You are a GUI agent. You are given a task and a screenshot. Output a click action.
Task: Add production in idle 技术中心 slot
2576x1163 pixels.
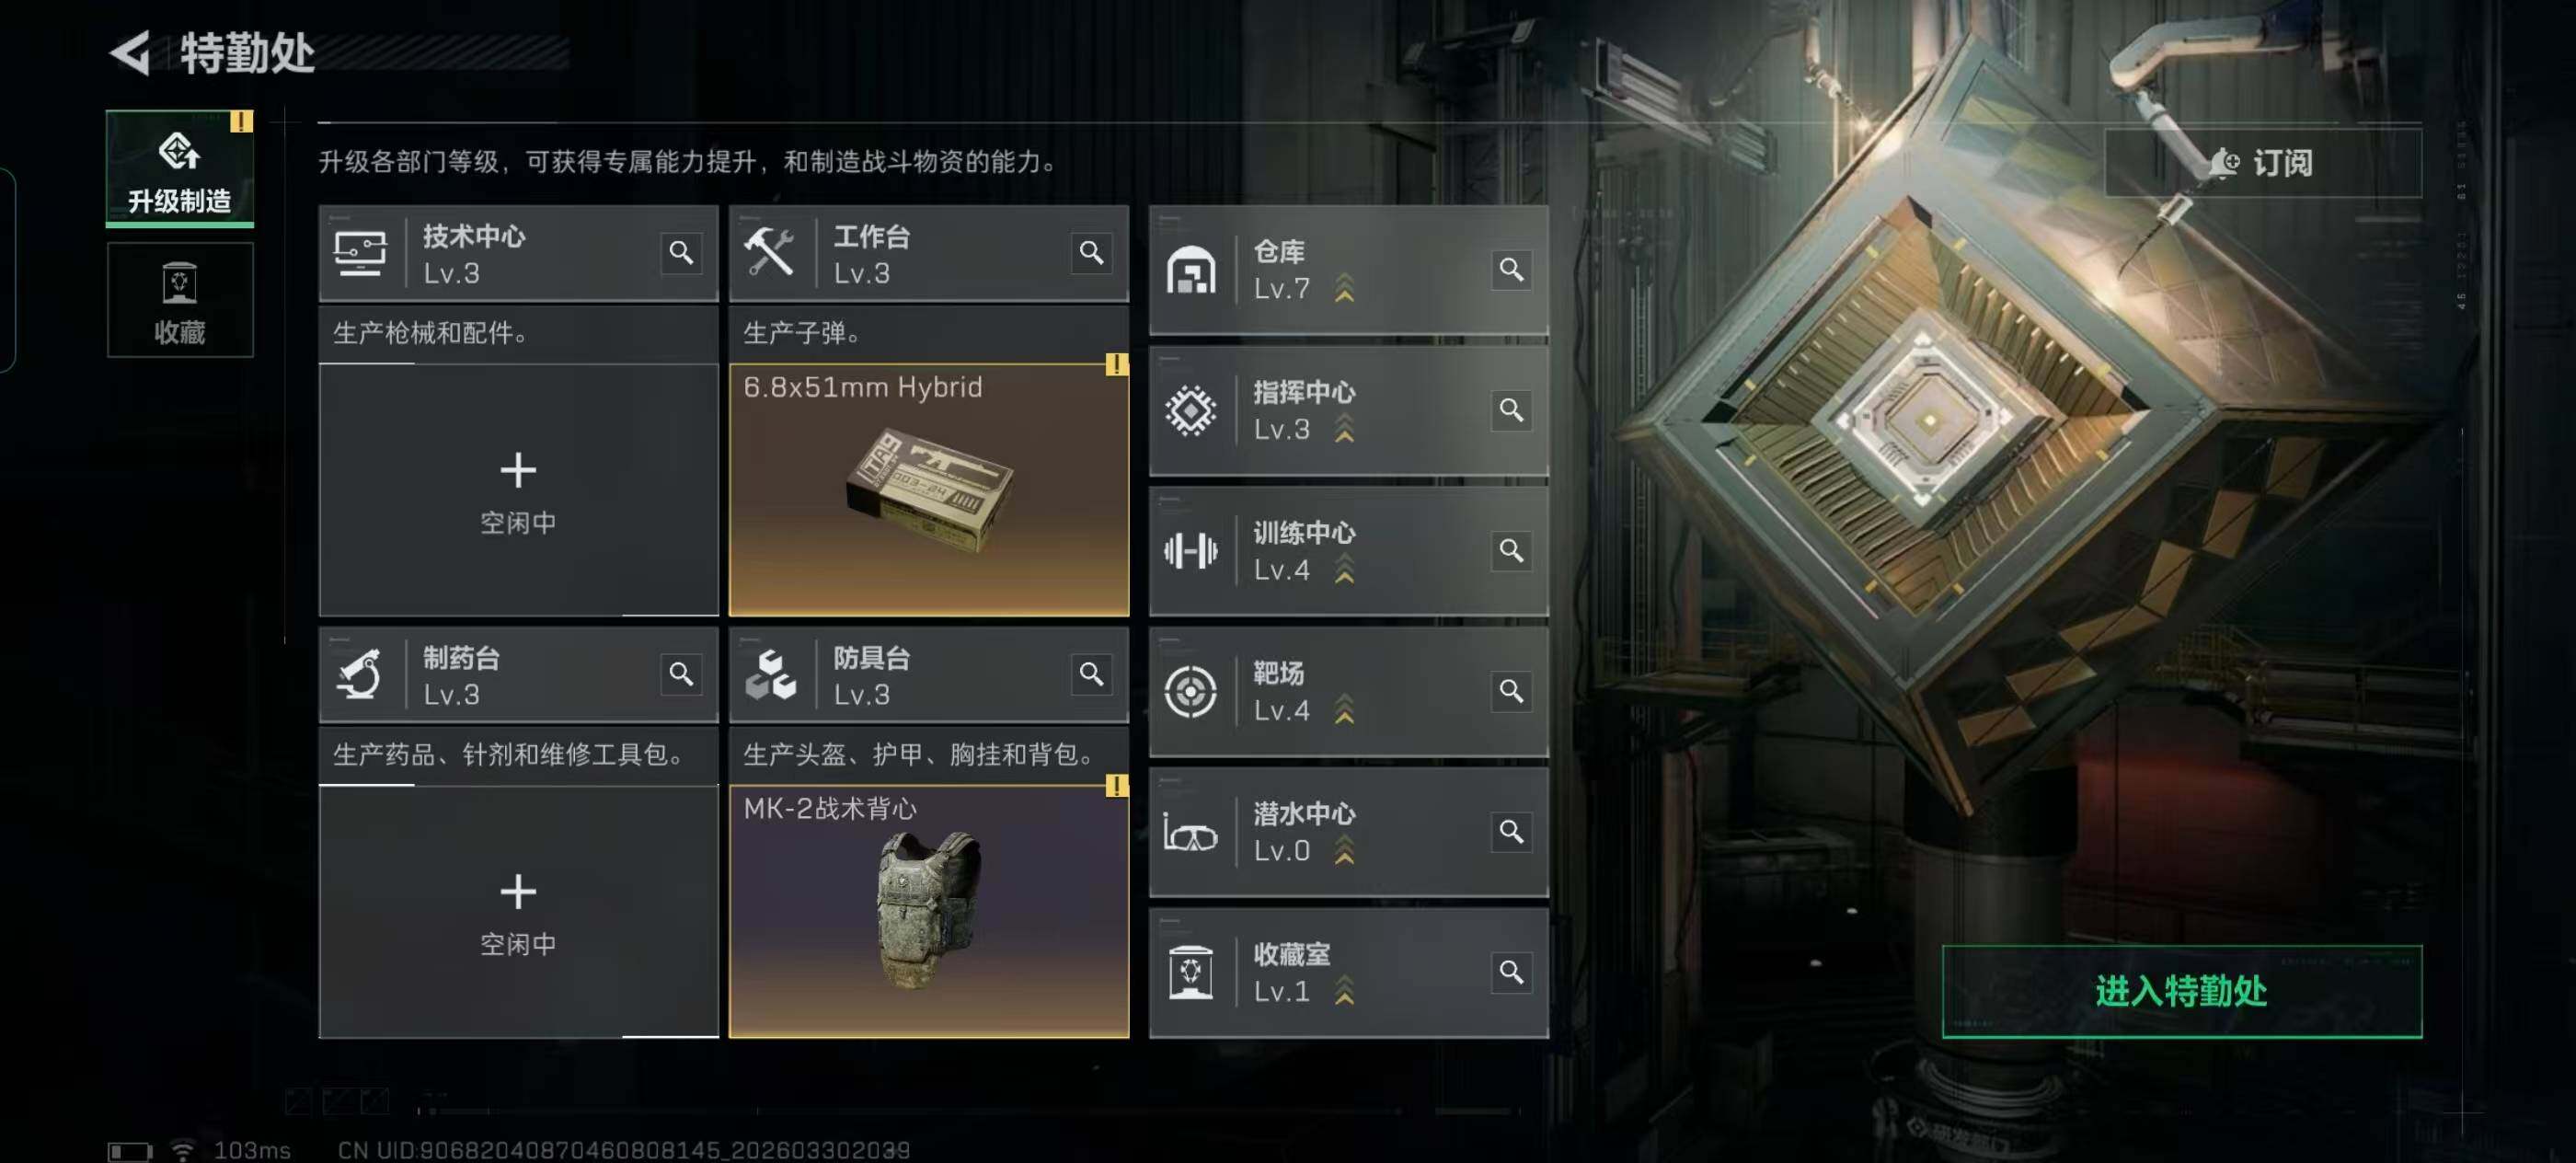click(518, 490)
